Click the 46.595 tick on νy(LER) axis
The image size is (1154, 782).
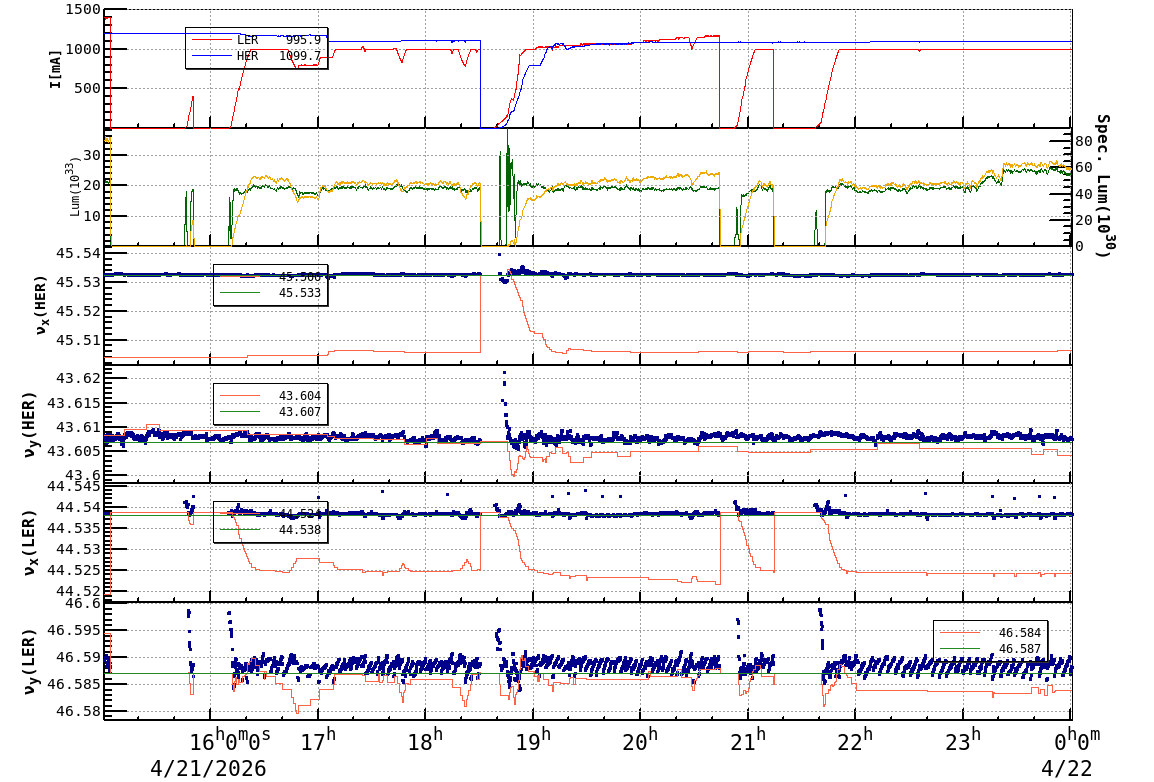(x=74, y=630)
